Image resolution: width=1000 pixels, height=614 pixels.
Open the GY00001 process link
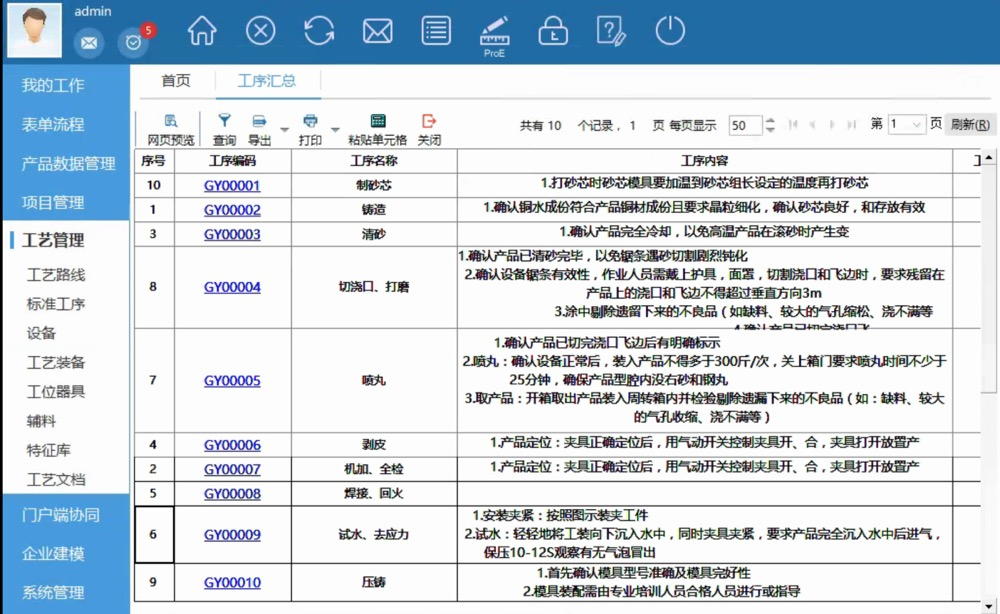point(232,186)
